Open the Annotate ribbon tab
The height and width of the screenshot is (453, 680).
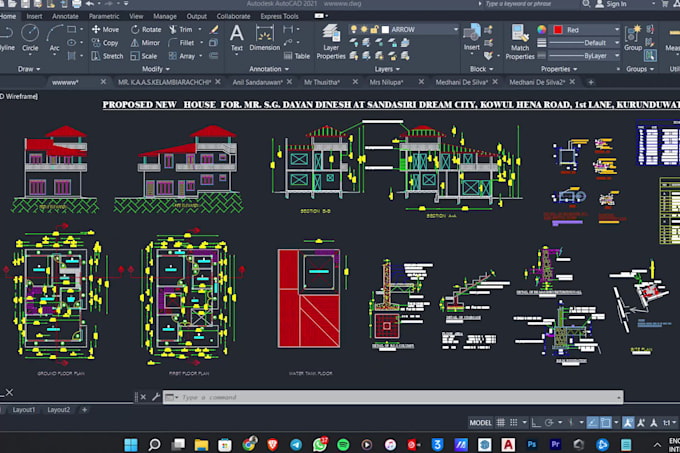click(65, 16)
